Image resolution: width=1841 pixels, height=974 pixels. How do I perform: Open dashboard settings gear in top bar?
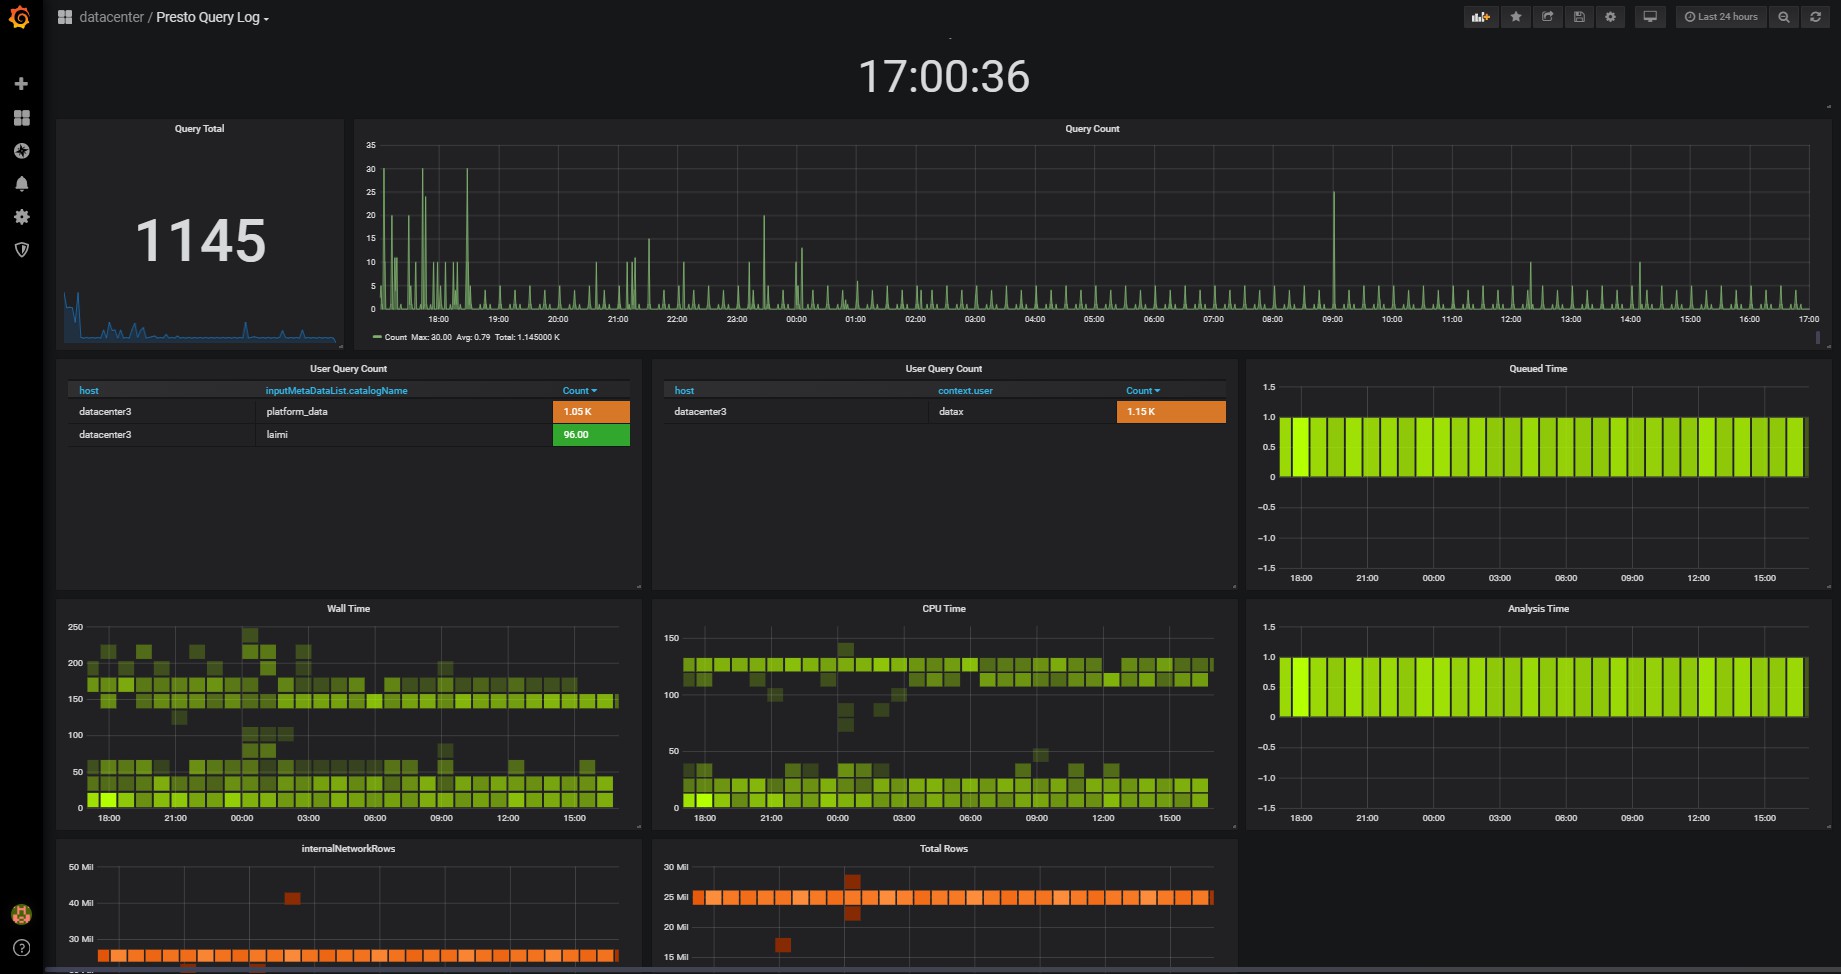coord(1610,17)
